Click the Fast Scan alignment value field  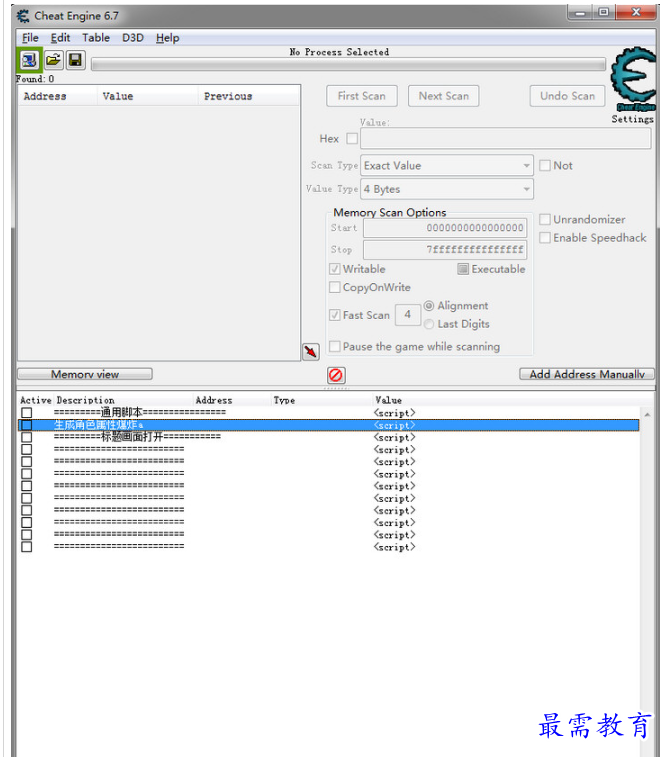click(x=407, y=315)
